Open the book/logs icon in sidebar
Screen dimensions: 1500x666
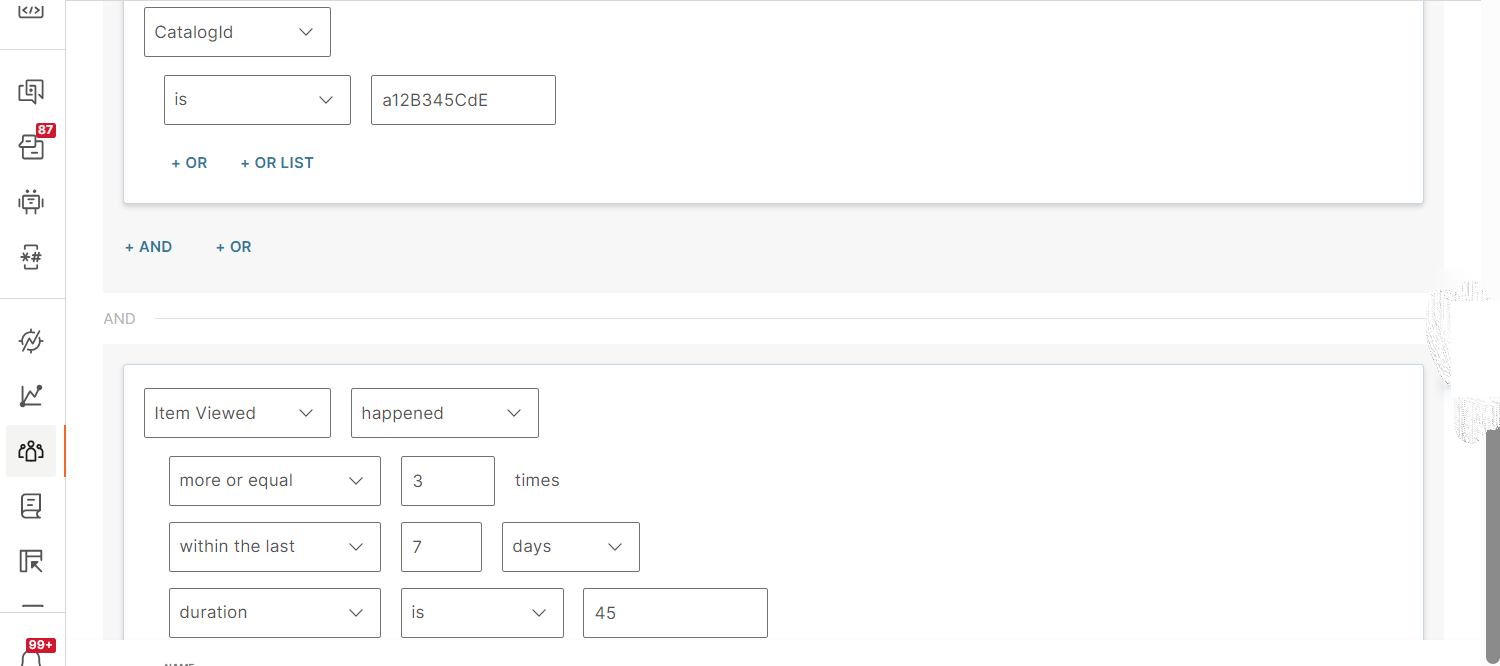click(x=31, y=506)
